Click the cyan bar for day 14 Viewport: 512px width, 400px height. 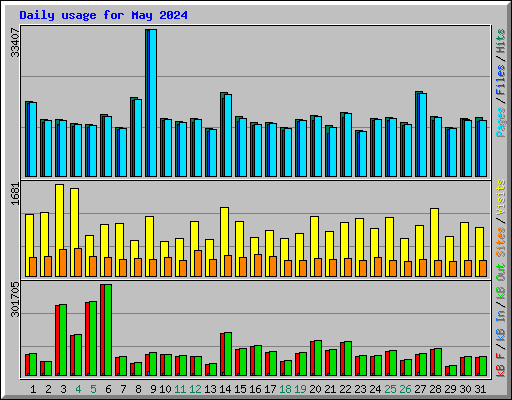click(x=228, y=135)
